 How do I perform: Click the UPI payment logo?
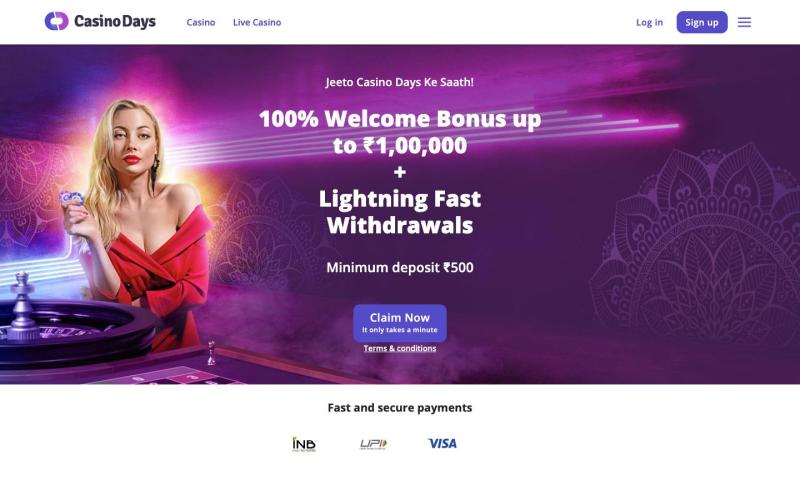tap(373, 444)
